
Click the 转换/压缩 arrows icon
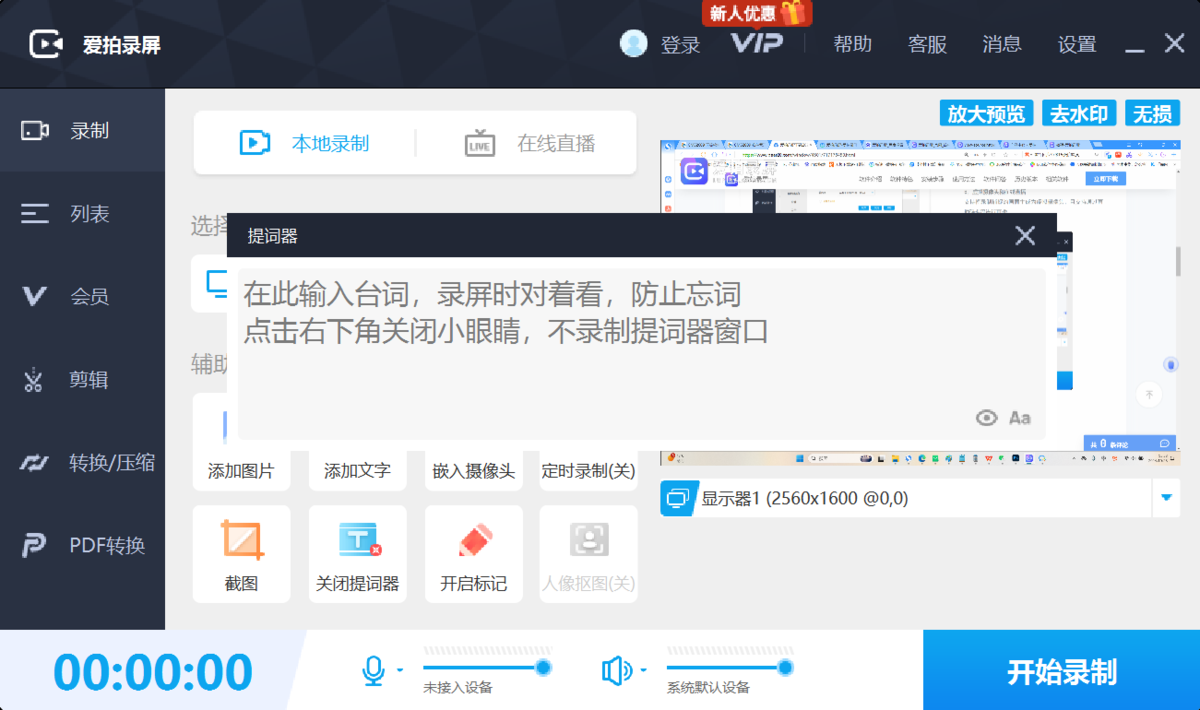(35, 462)
